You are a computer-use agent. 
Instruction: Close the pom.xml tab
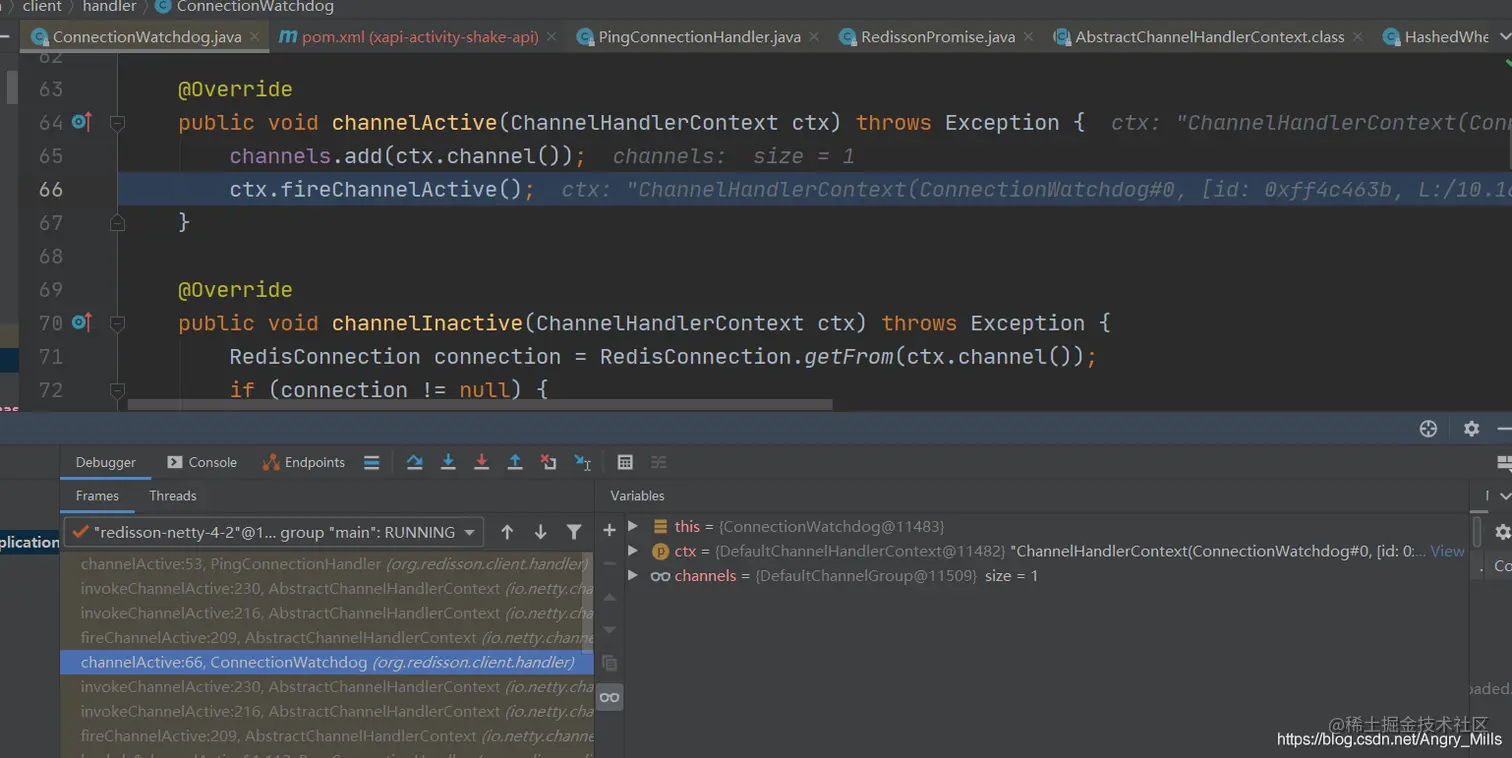click(x=553, y=36)
